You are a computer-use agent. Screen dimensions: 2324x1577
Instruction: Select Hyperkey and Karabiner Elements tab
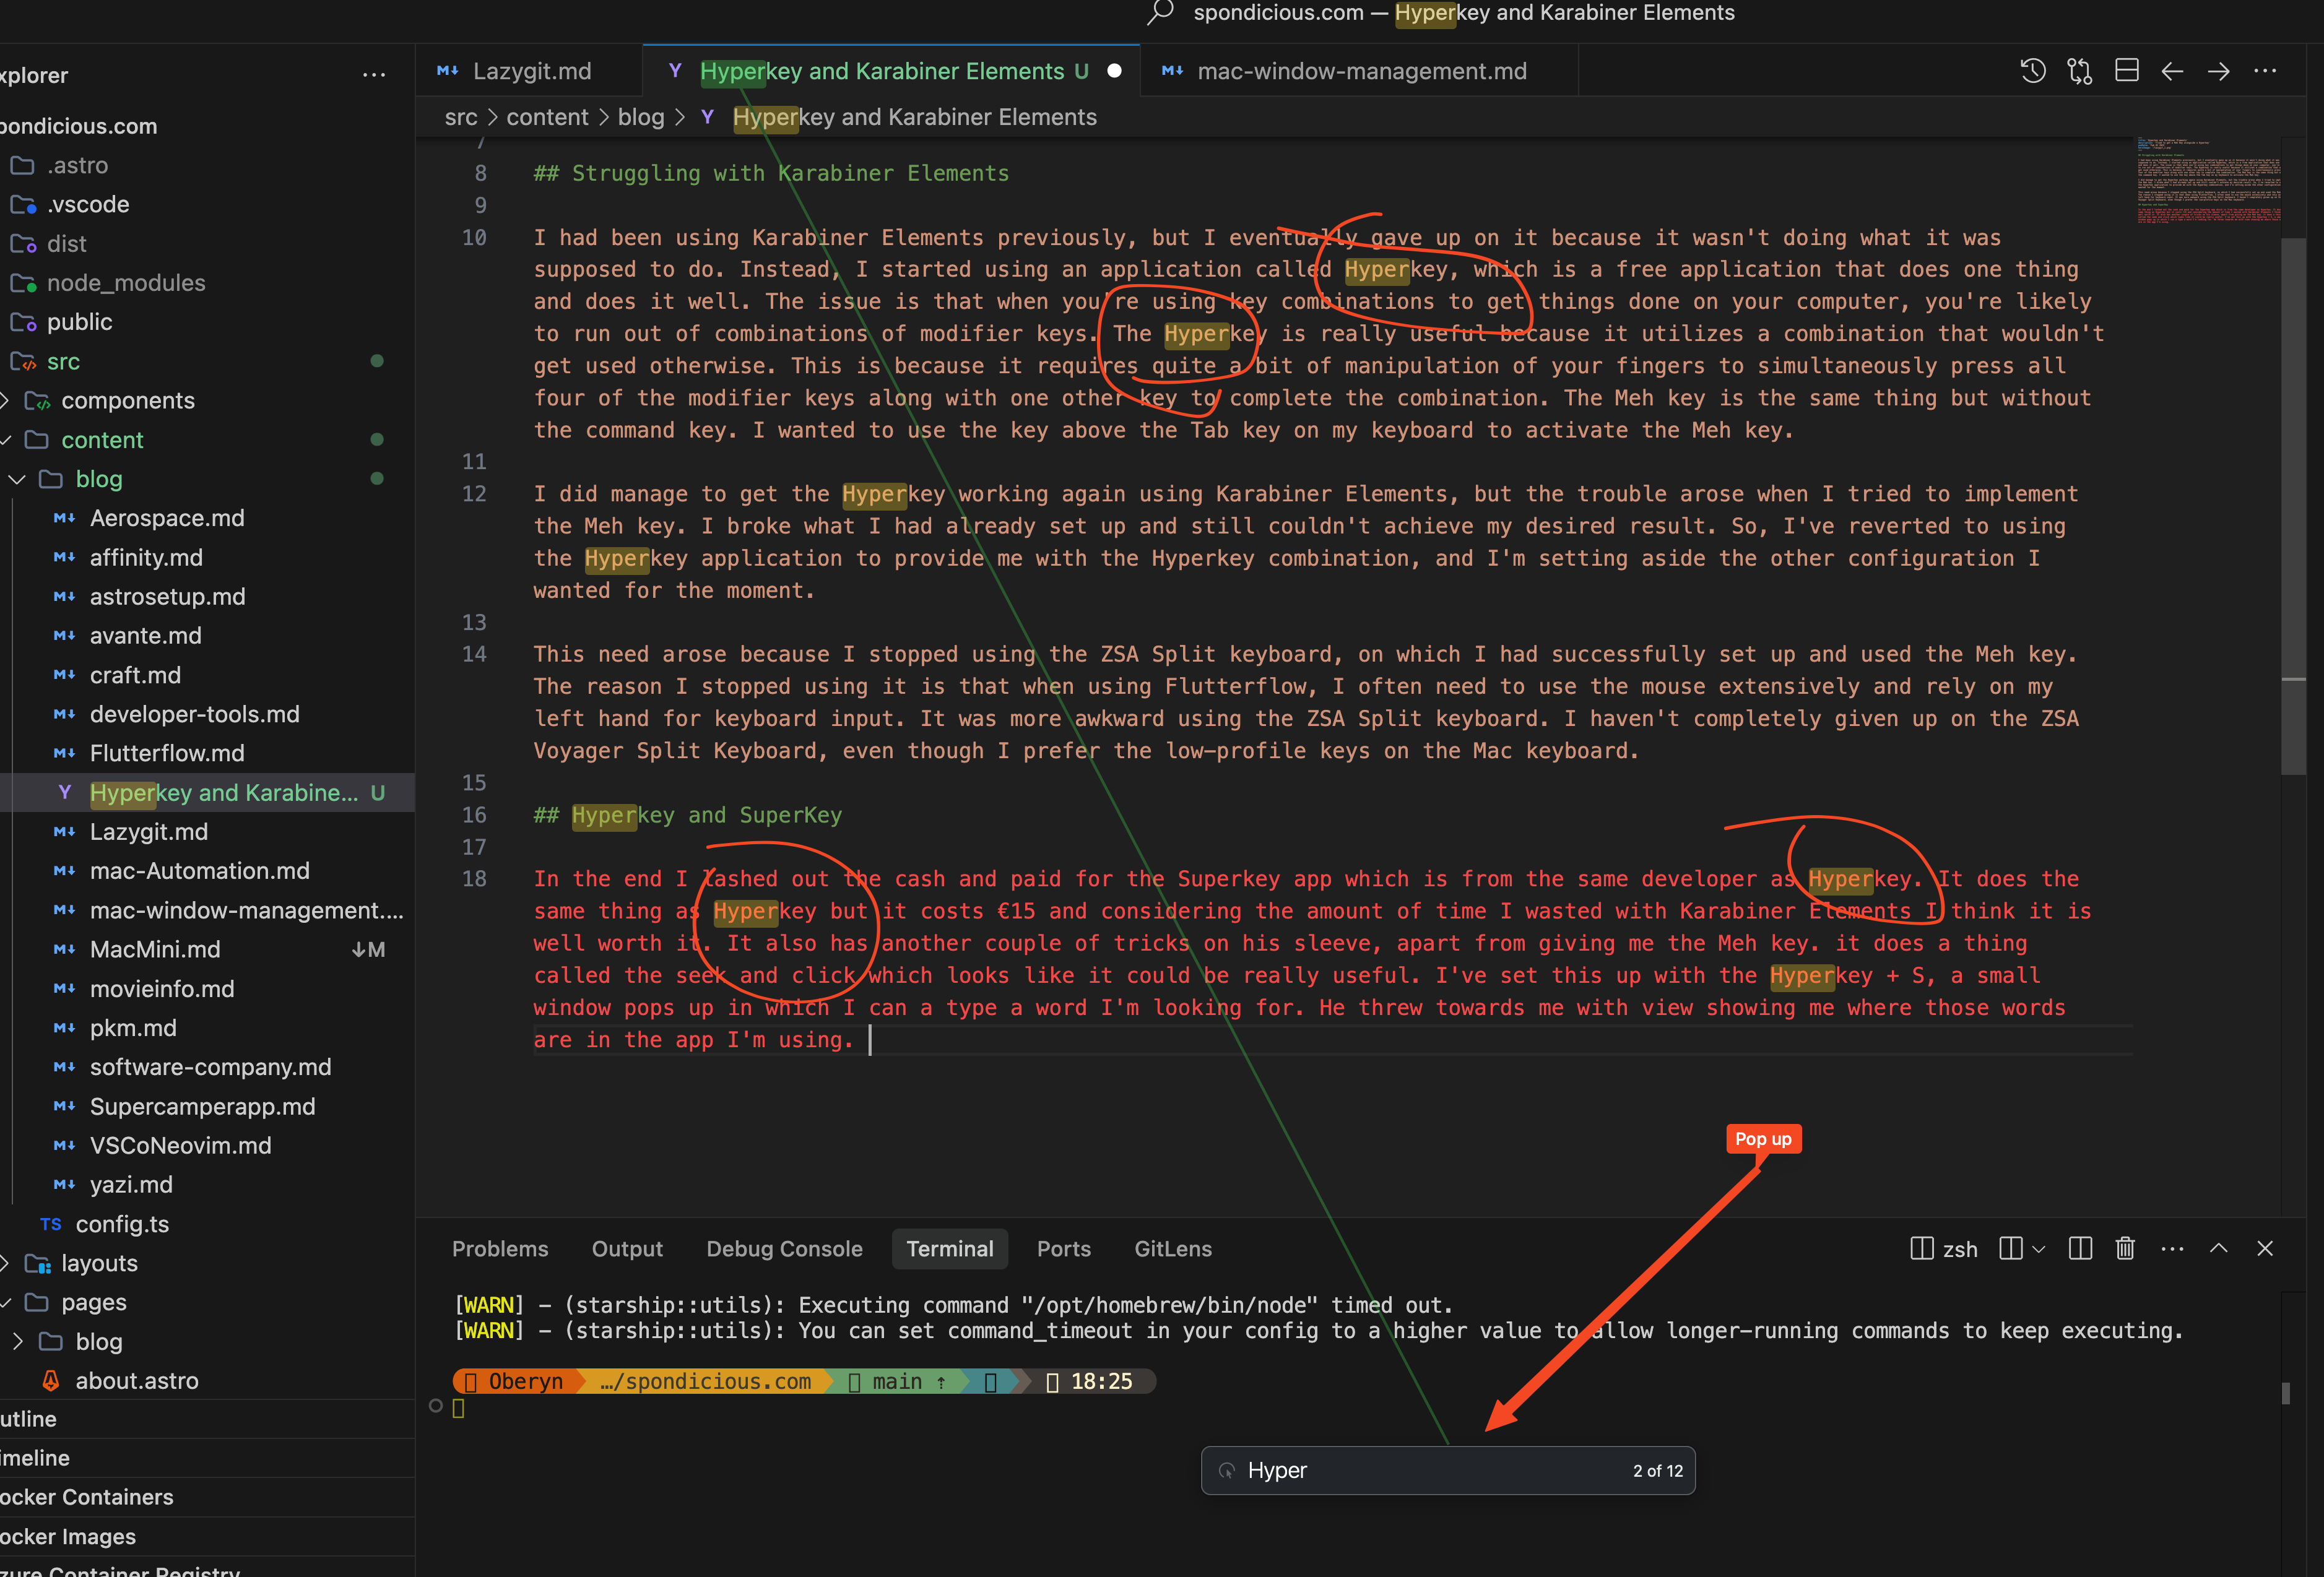point(892,71)
